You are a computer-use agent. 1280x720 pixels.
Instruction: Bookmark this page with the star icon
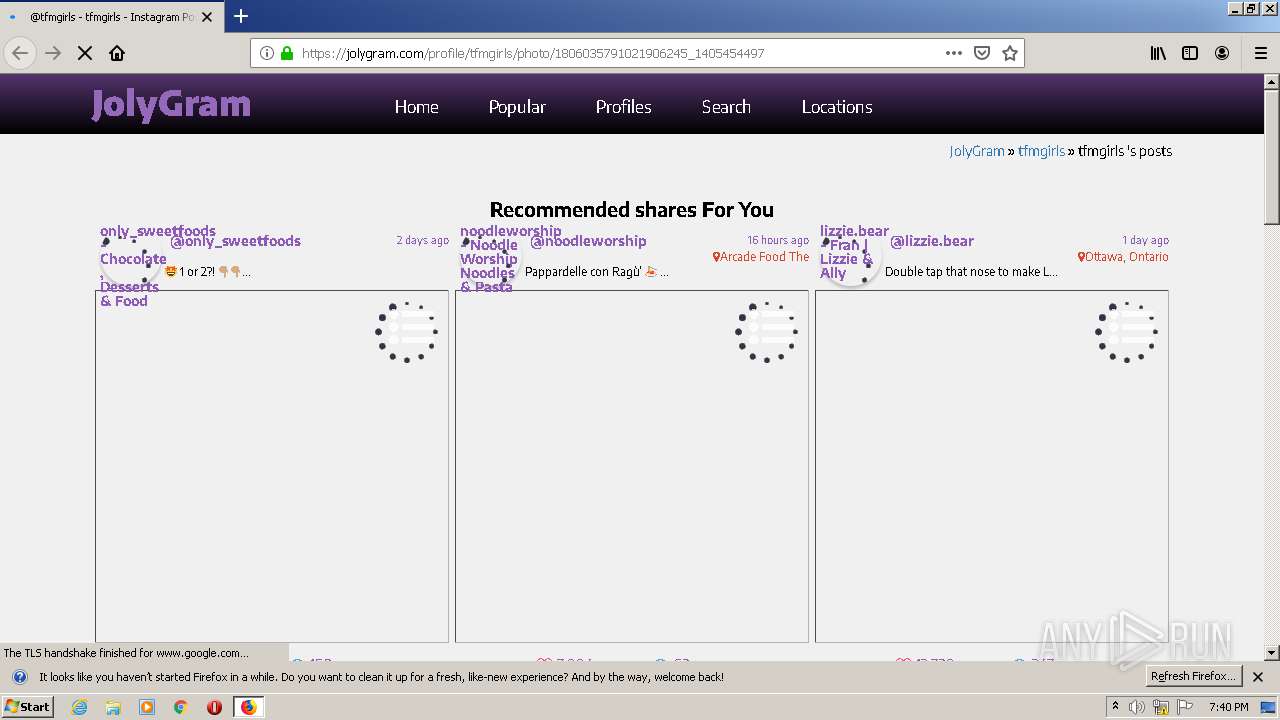pos(1010,53)
